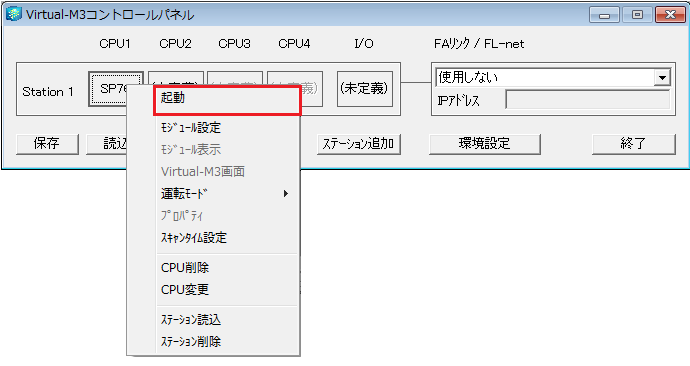
Task: Close the Virtual-M3 control panel window
Action: point(670,15)
